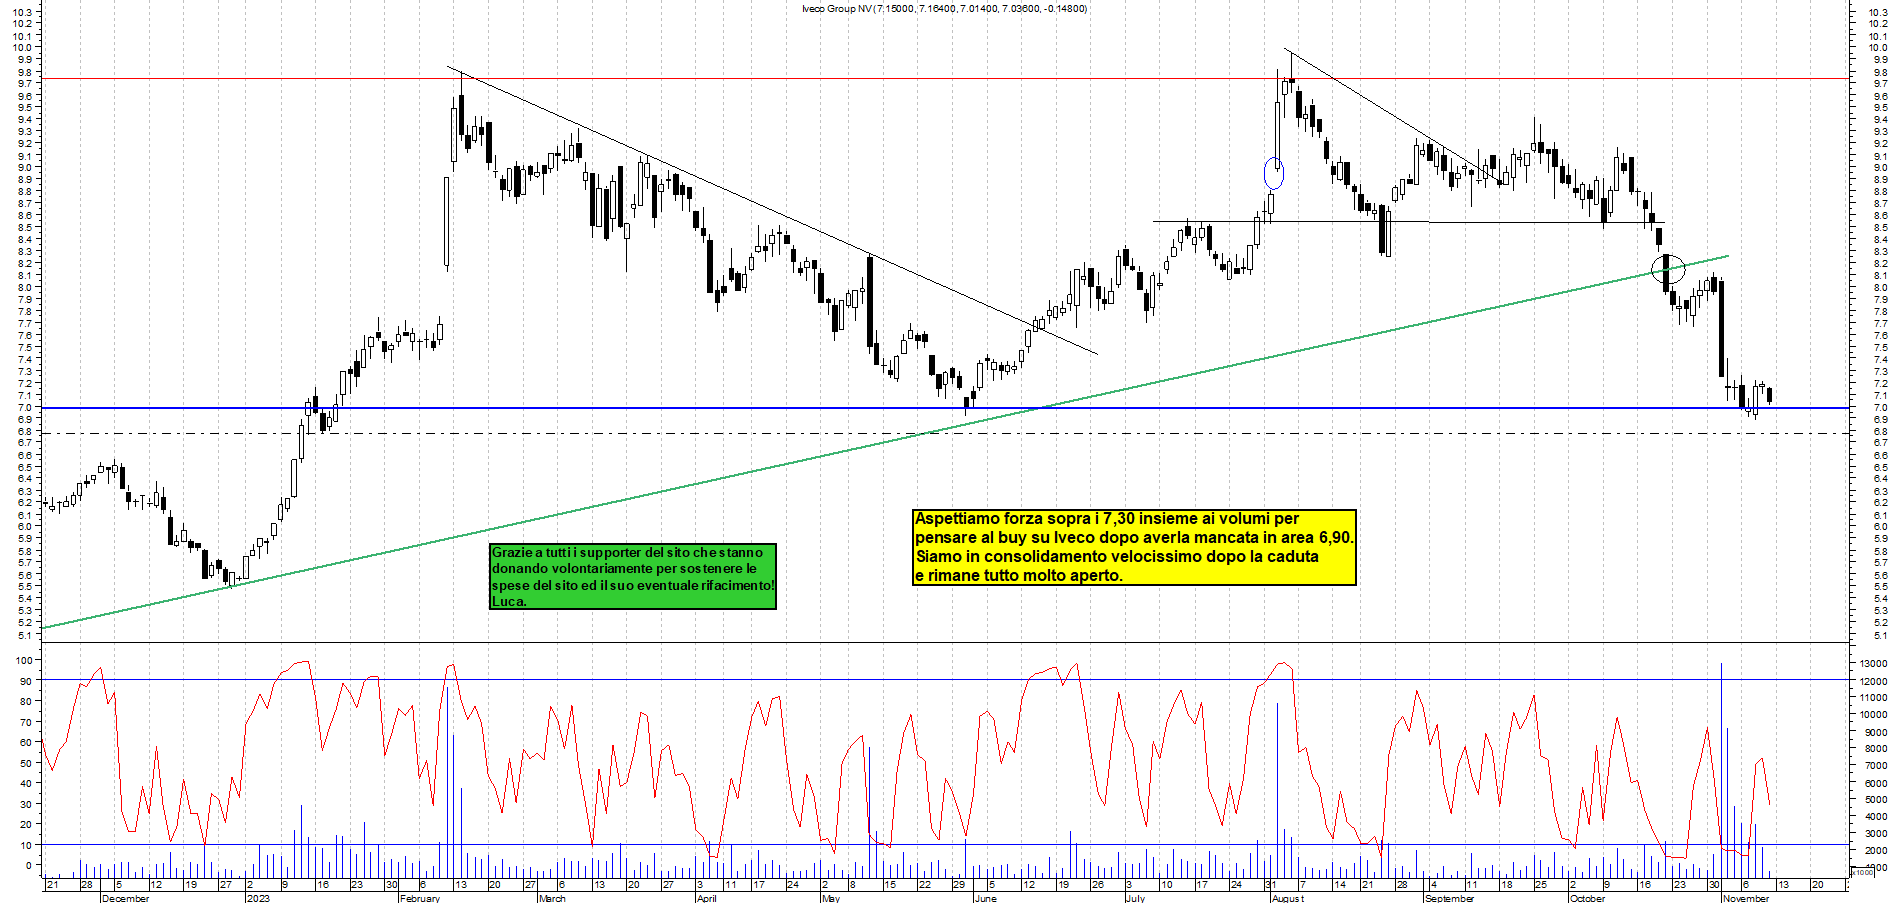This screenshot has height=903, width=1890.
Task: Click the Iveco Group NV chart title
Action: click(x=944, y=9)
